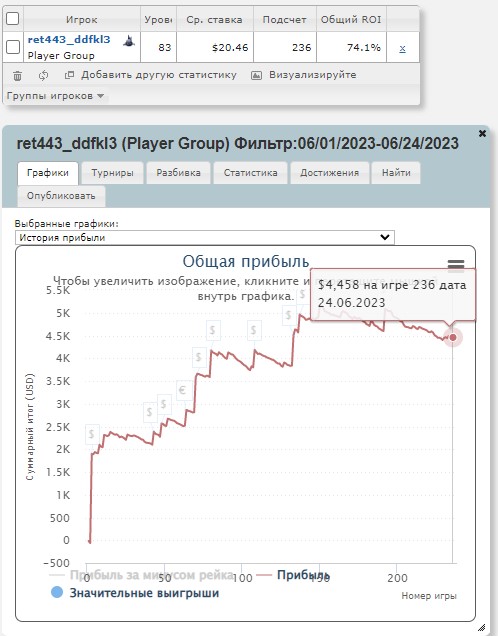Click the trash delete icon

click(x=17, y=75)
